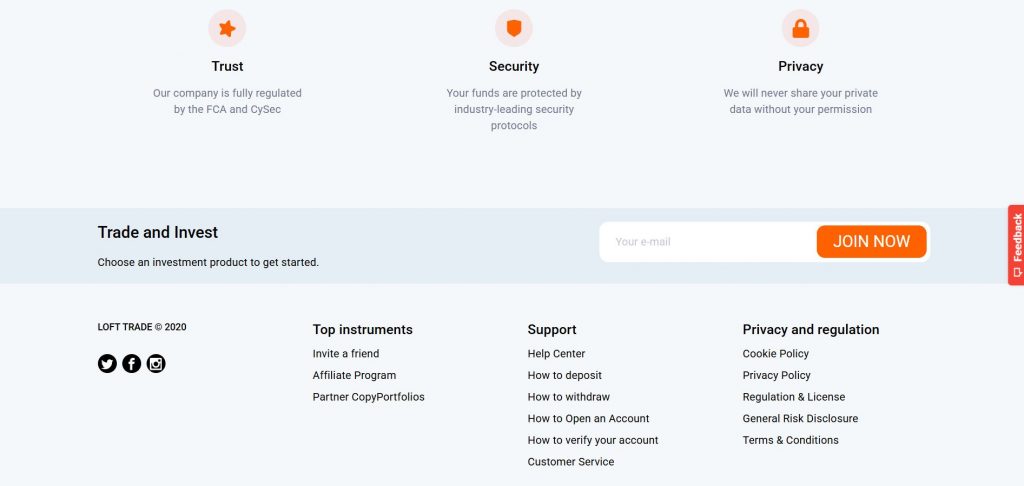Click the Twitter social icon
Viewport: 1024px width, 486px height.
(107, 364)
